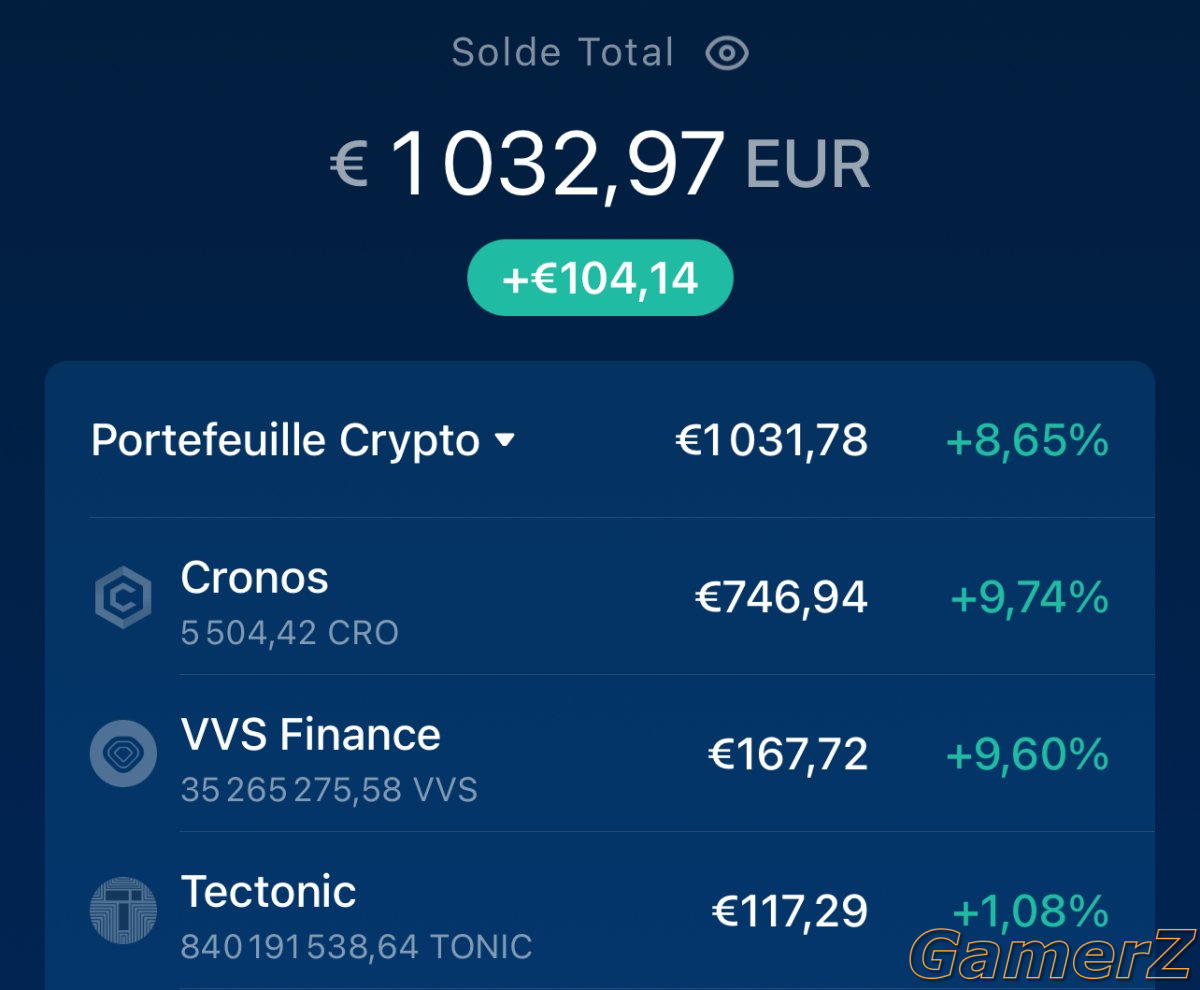The height and width of the screenshot is (990, 1200).
Task: Toggle balance visibility eye icon
Action: point(727,53)
